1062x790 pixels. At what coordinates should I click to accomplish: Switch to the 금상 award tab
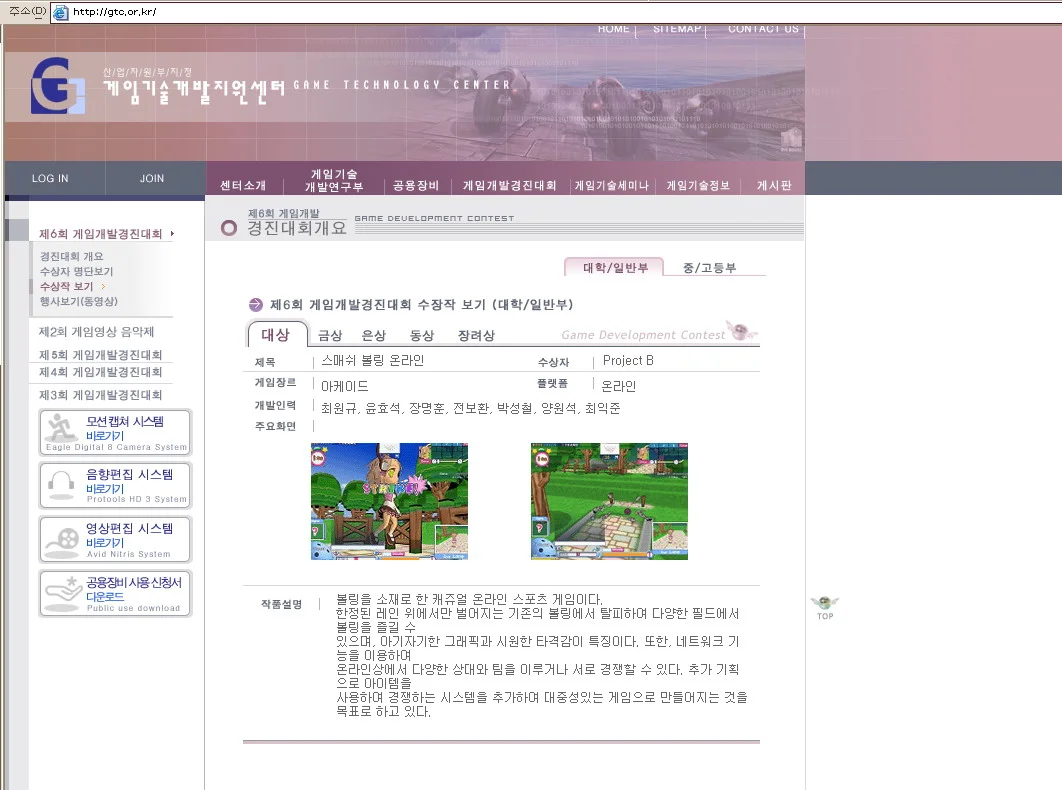(x=330, y=335)
